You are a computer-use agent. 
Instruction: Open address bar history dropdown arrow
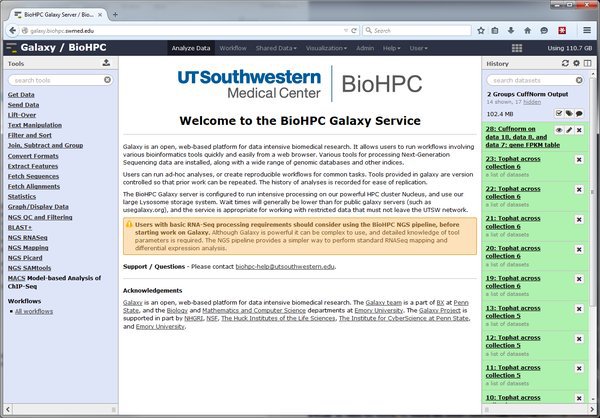346,31
